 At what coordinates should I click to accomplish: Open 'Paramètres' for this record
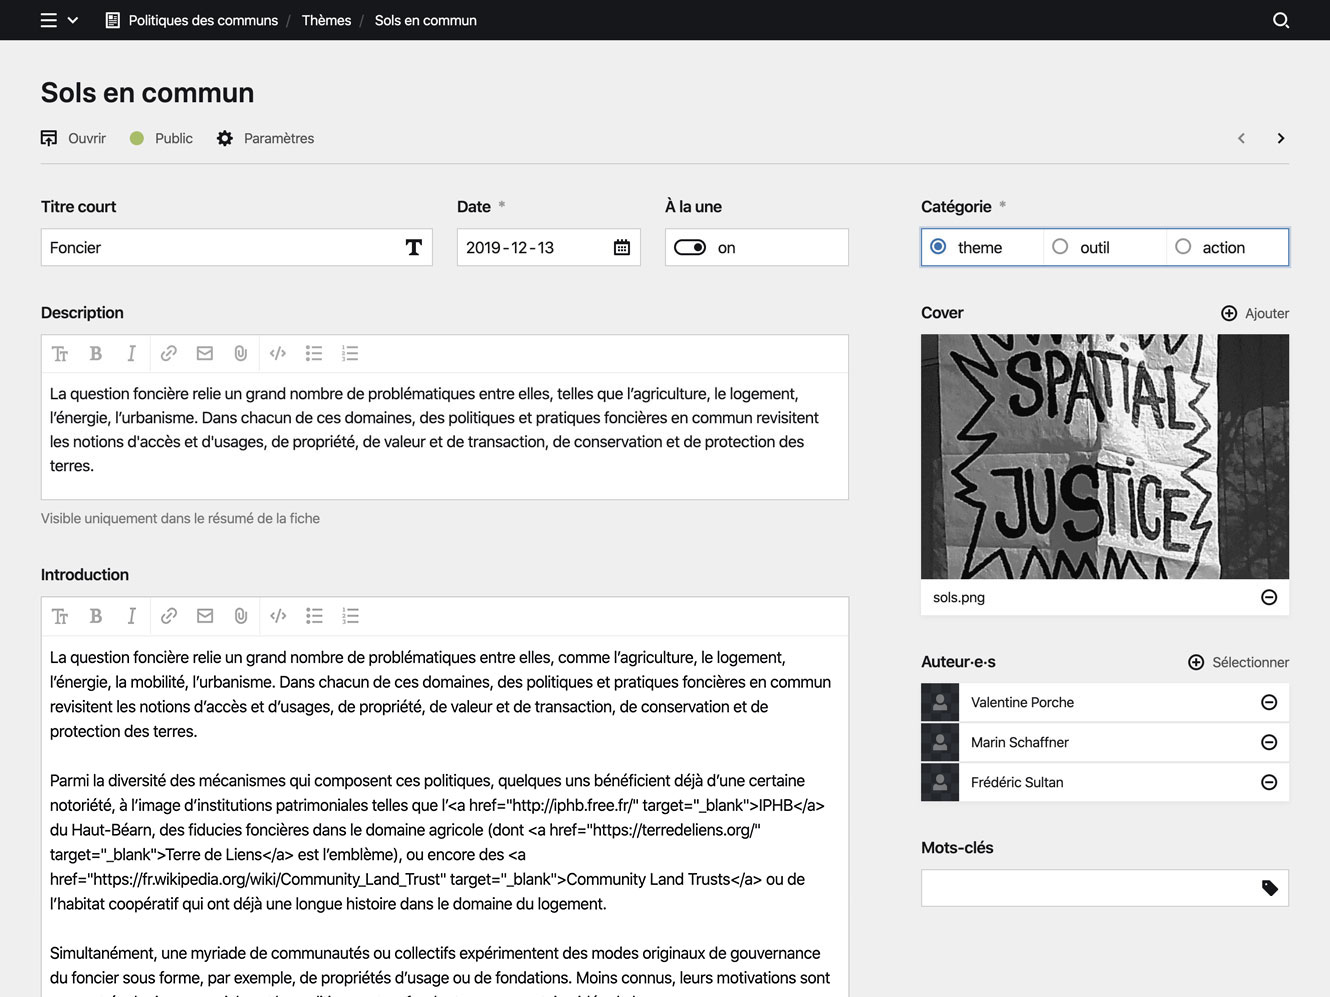click(x=265, y=138)
